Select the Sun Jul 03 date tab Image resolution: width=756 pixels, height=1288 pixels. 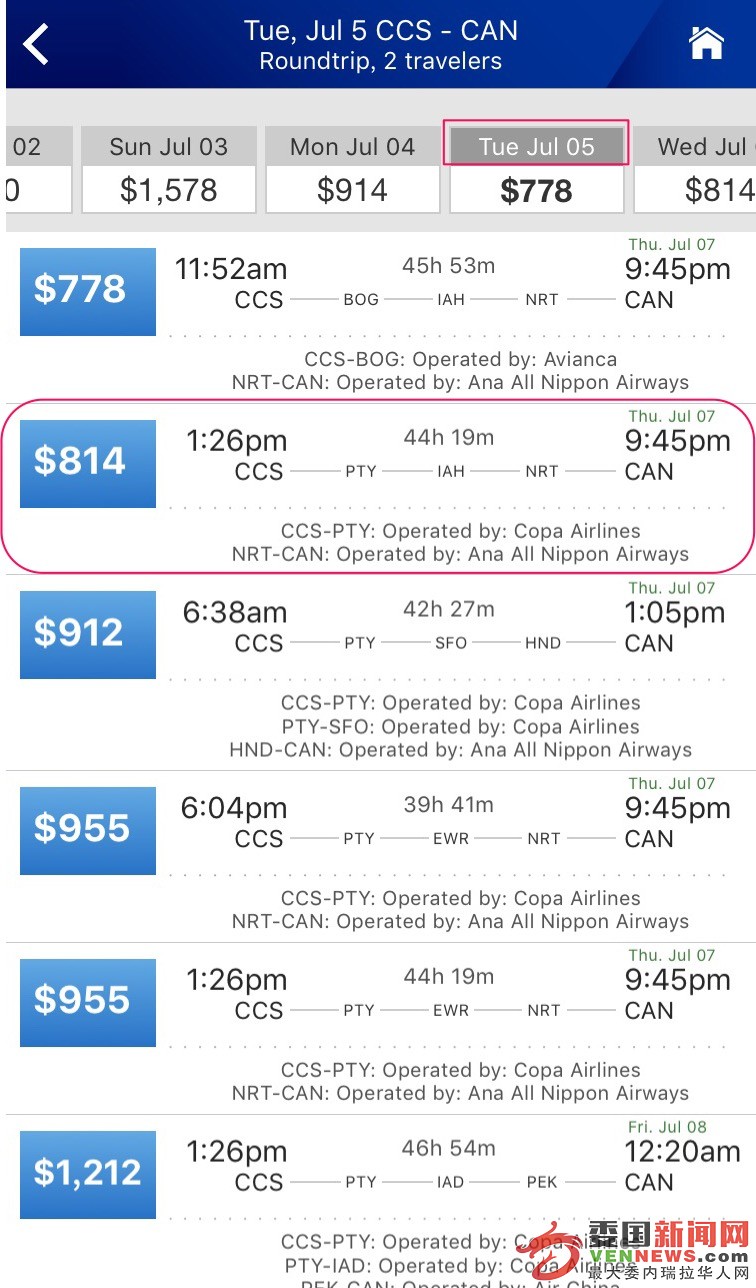click(x=169, y=169)
